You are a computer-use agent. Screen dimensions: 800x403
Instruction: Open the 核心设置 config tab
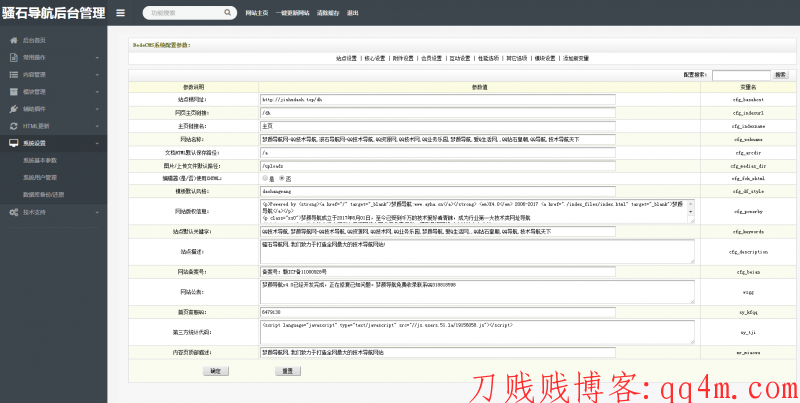(374, 59)
